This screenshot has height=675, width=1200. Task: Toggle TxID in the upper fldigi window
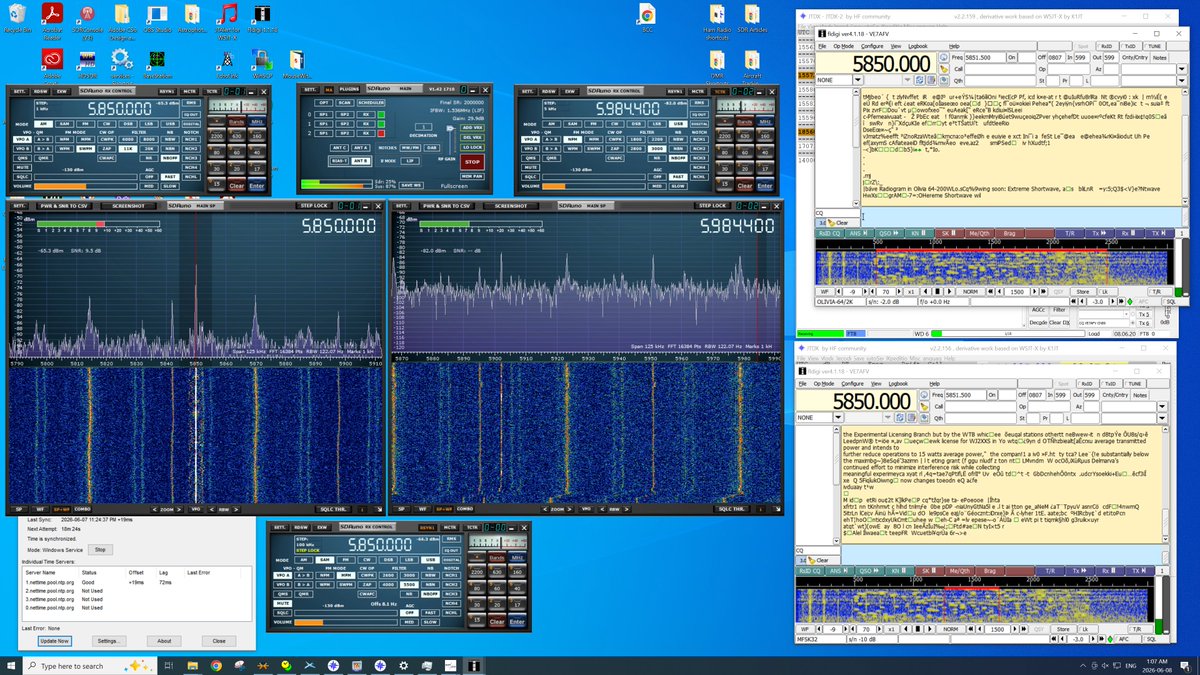coord(1130,46)
